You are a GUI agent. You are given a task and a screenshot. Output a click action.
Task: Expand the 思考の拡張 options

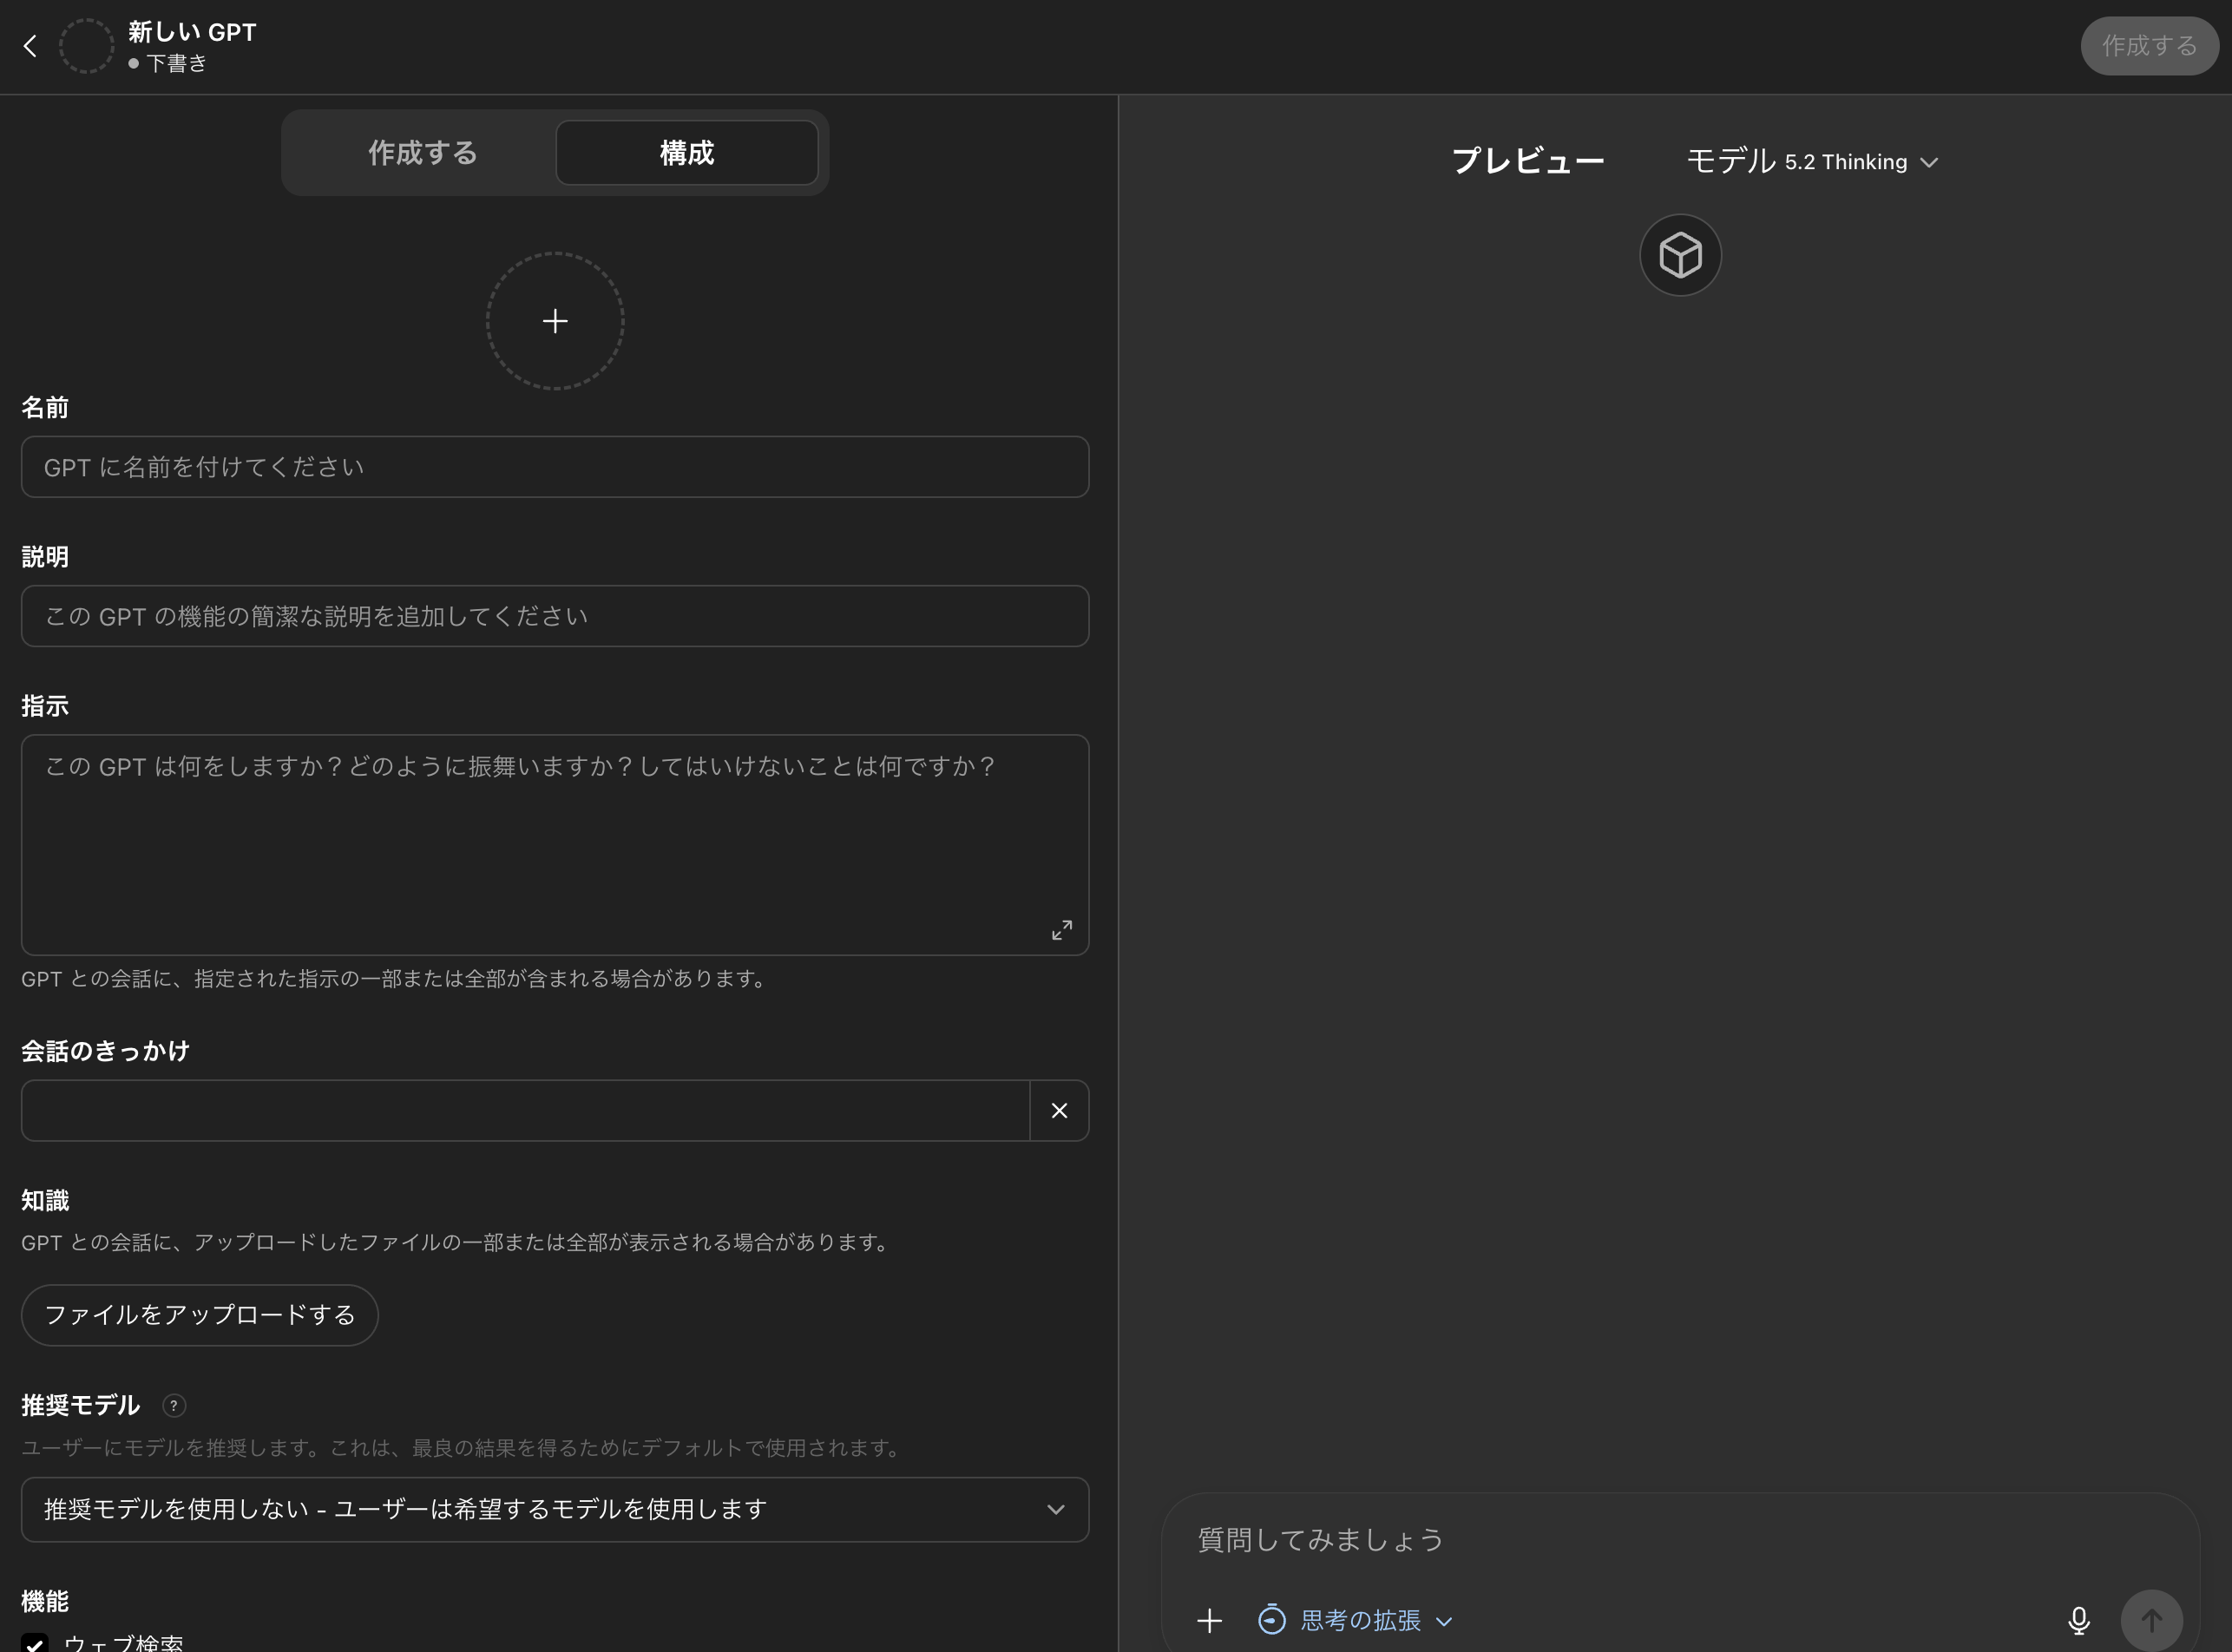point(1355,1620)
